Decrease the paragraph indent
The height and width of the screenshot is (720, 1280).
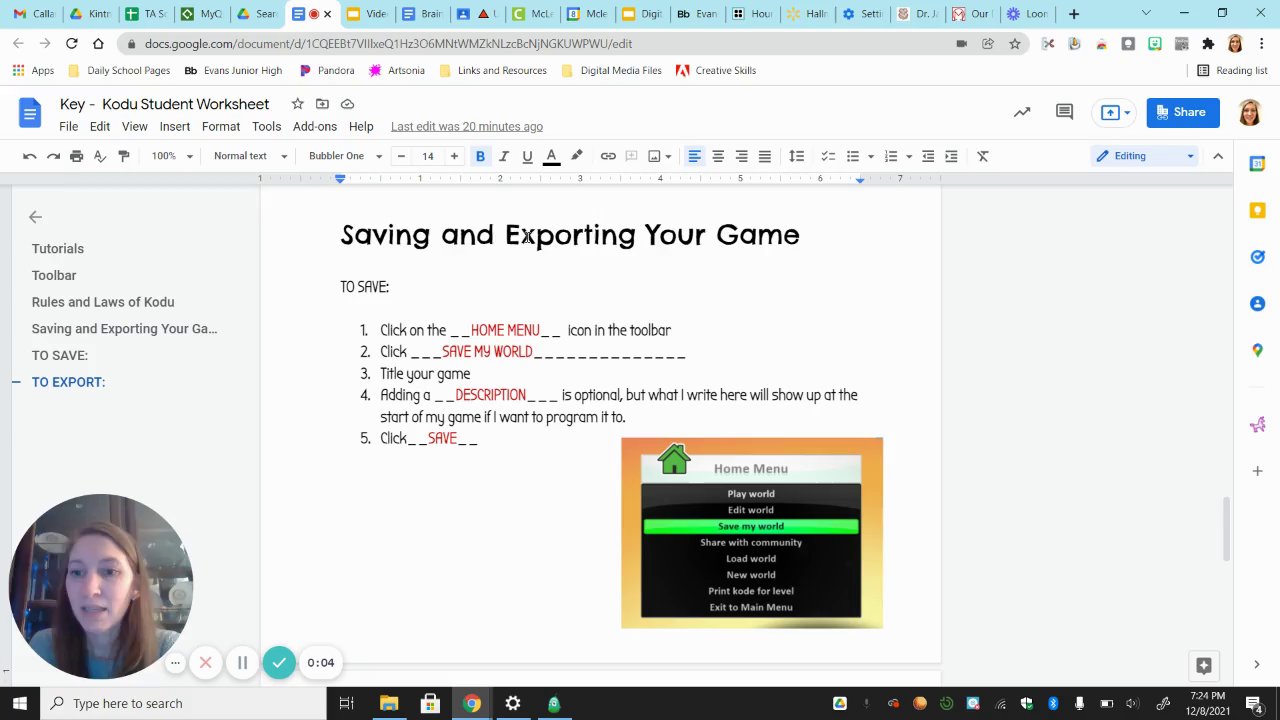click(928, 156)
